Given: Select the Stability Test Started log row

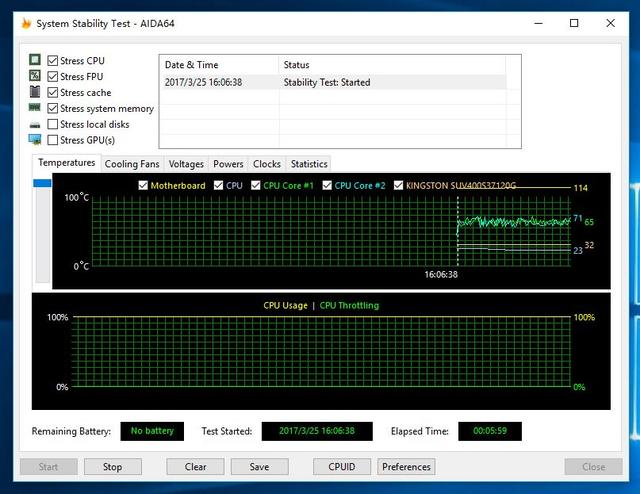Looking at the screenshot, I should 334,82.
